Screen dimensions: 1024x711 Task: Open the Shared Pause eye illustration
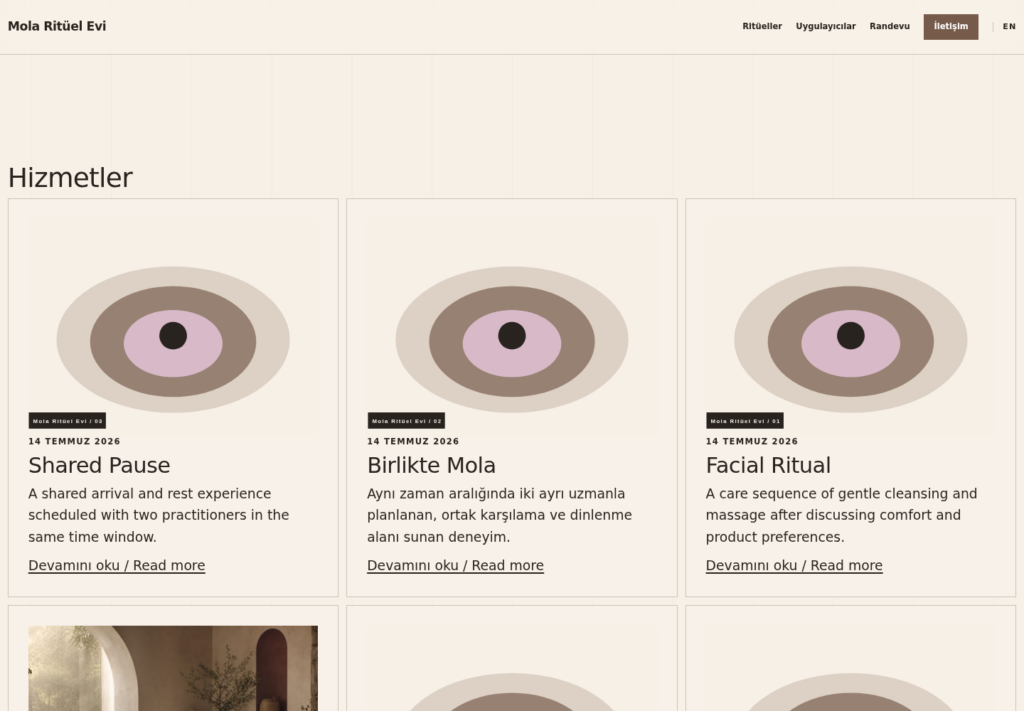point(173,327)
